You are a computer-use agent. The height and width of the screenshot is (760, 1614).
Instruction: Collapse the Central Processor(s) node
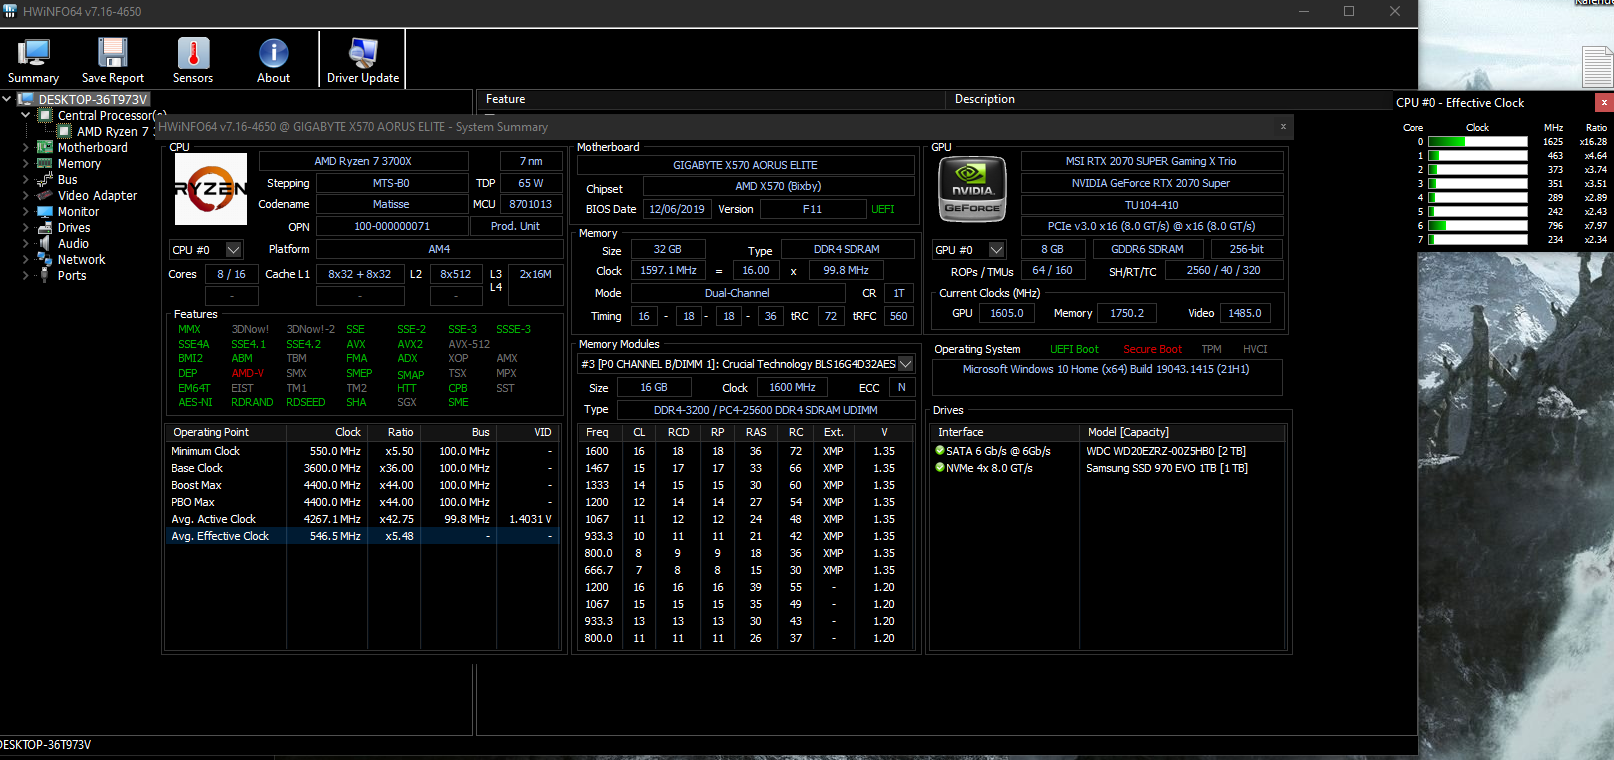pyautogui.click(x=26, y=115)
